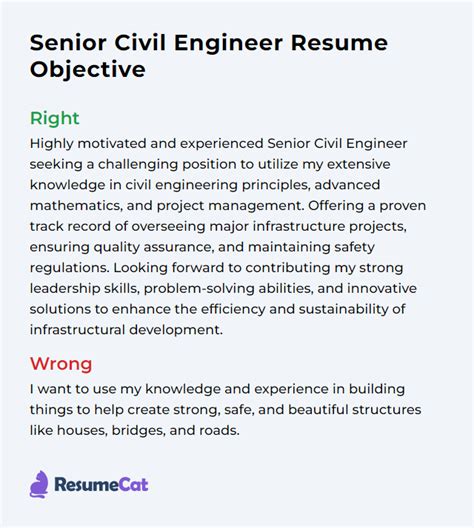Click the Senior Civil Engineer Resume title line
This screenshot has height=528, width=474.
[x=209, y=43]
